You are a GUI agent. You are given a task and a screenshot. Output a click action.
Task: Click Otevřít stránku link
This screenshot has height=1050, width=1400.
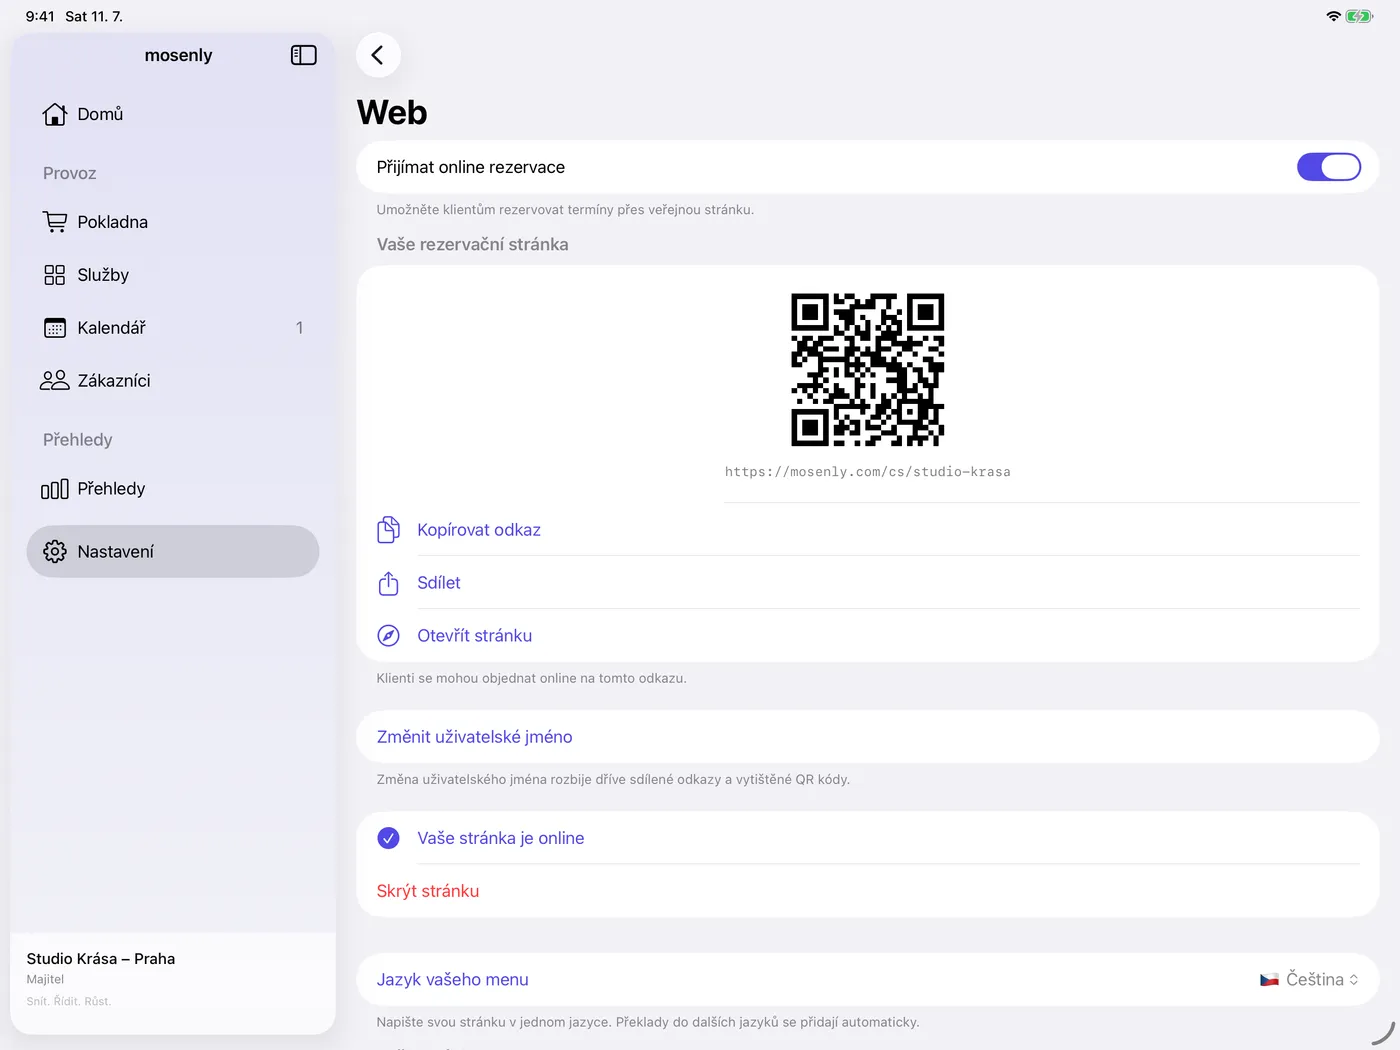475,636
